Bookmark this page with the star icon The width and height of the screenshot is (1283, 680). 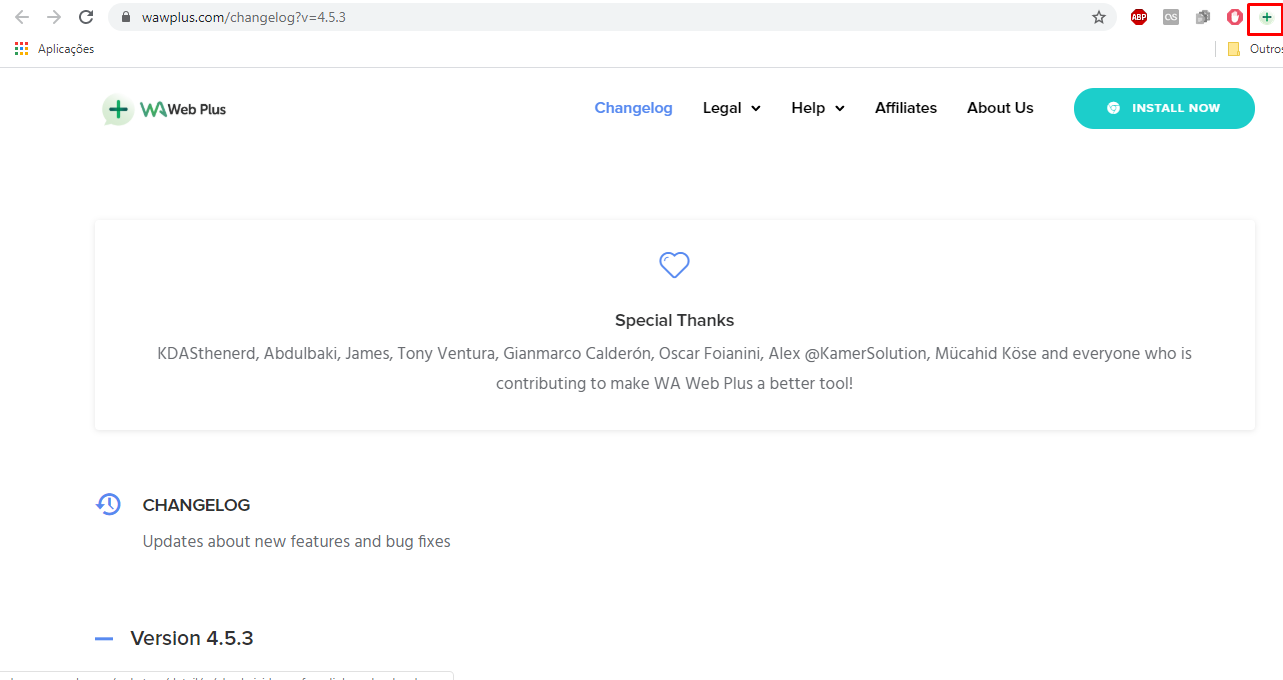coord(1099,17)
